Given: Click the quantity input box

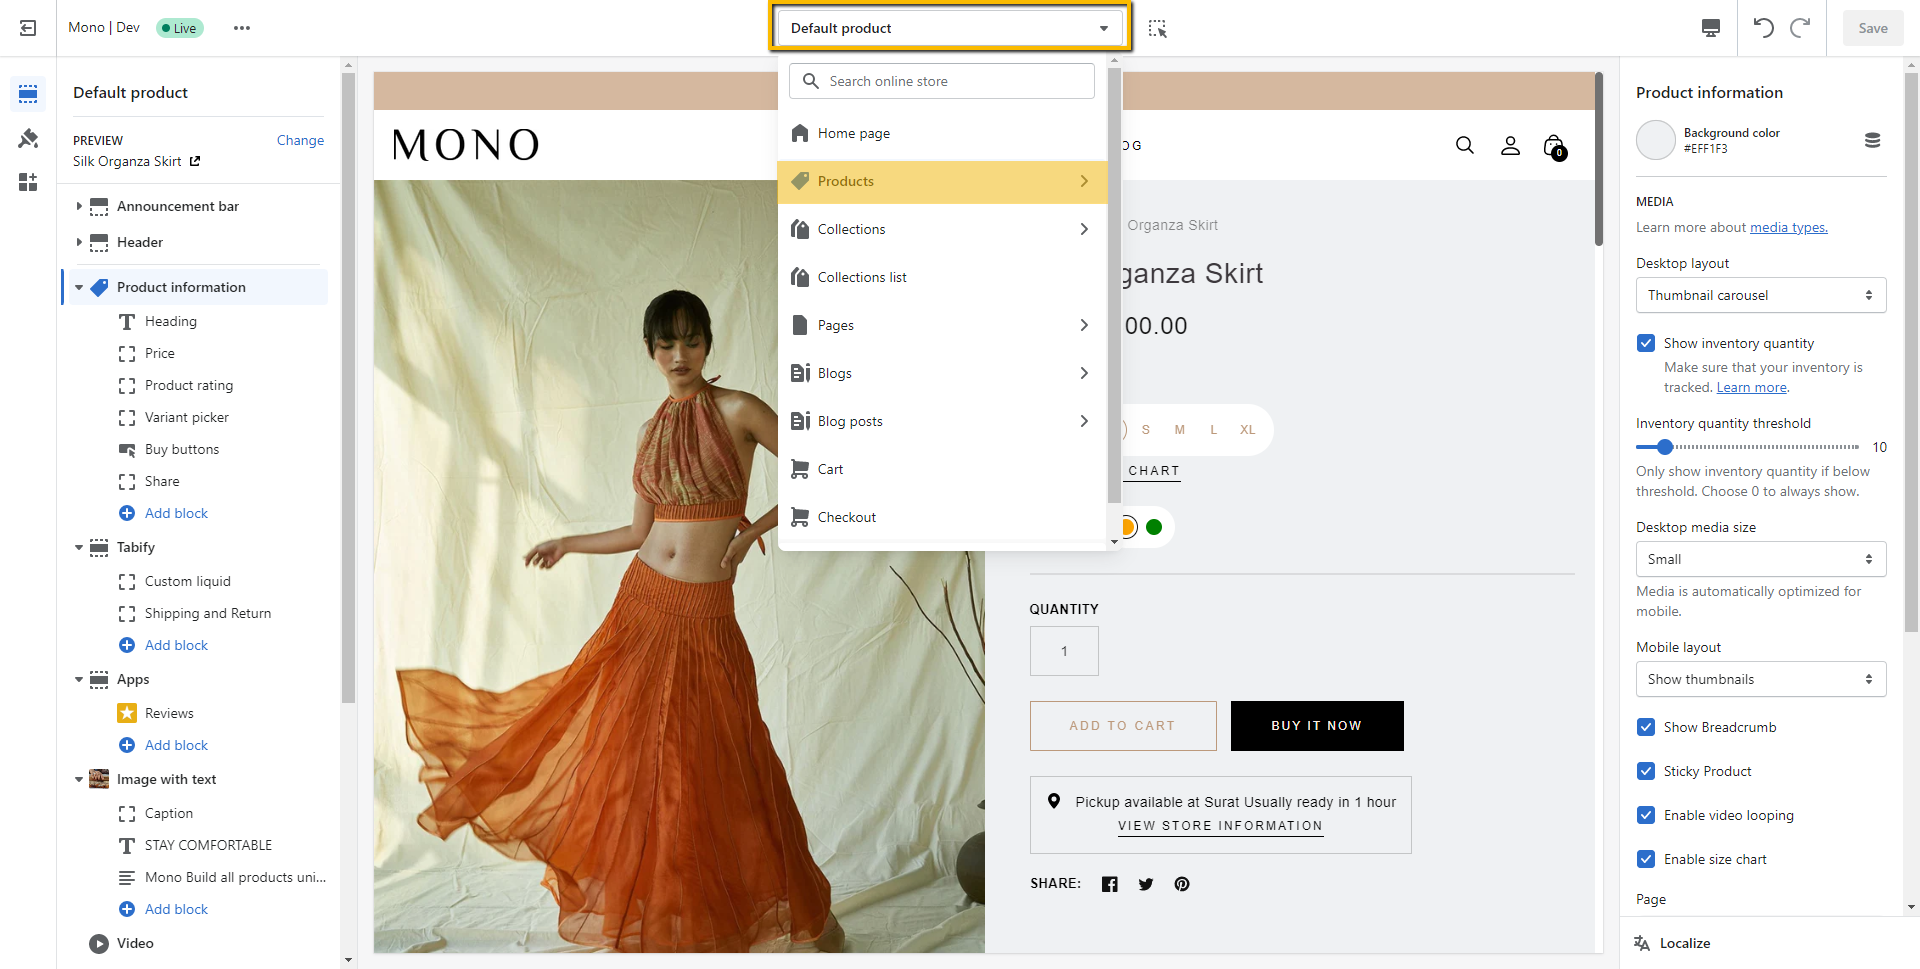Looking at the screenshot, I should (x=1064, y=651).
